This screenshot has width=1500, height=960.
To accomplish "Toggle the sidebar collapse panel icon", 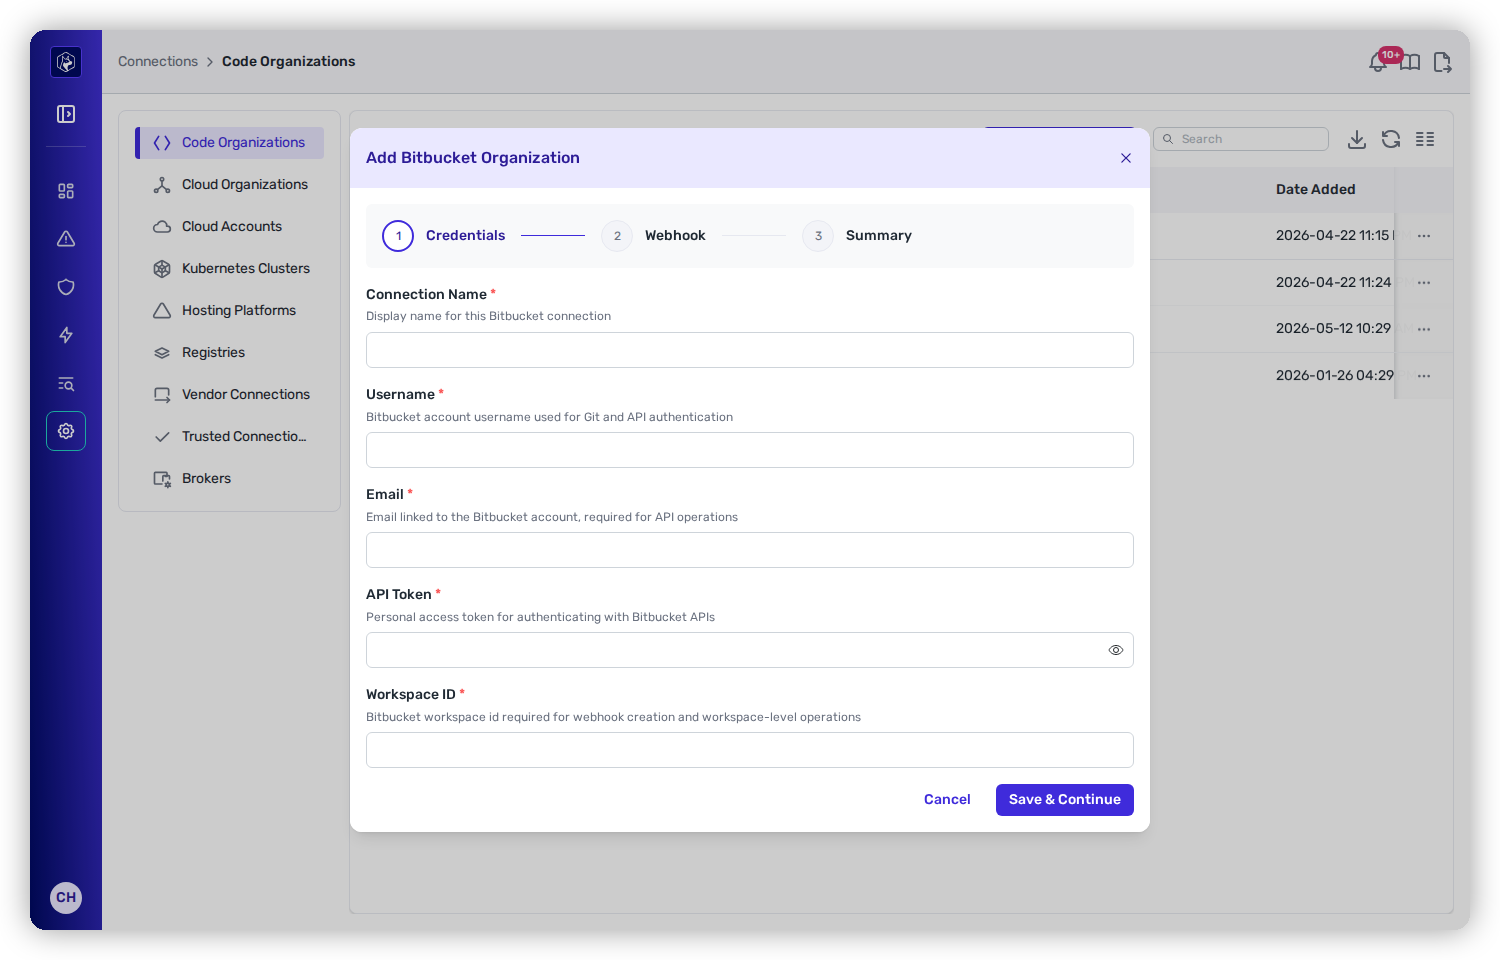I will click(x=66, y=114).
